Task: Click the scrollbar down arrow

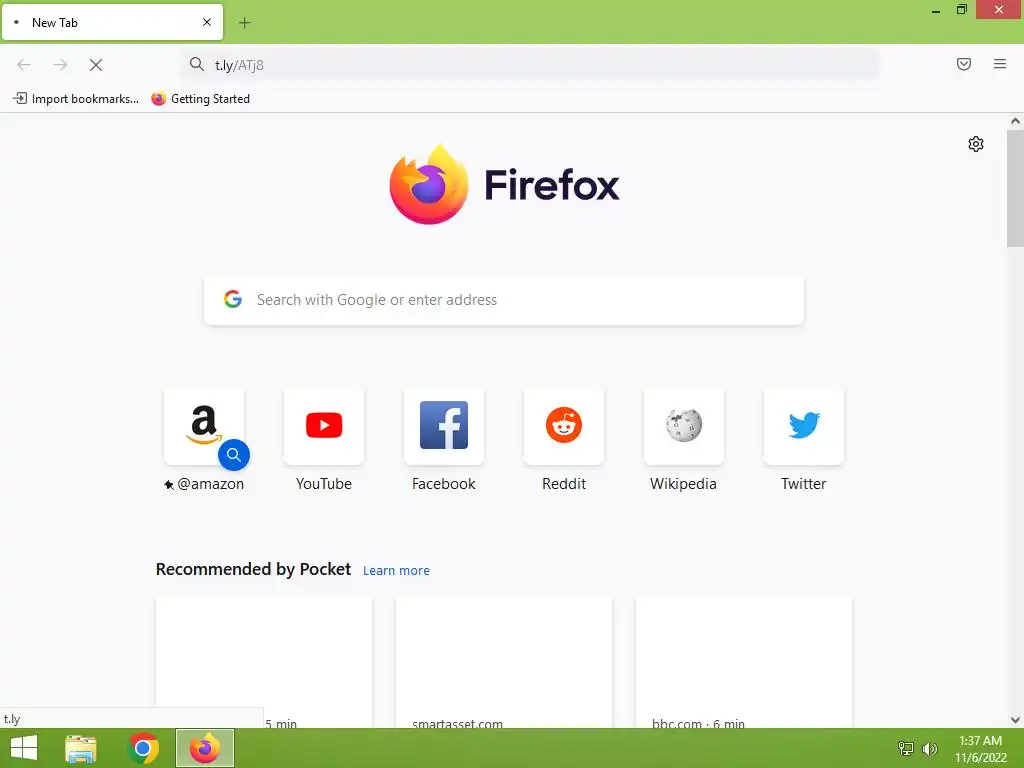Action: pyautogui.click(x=1015, y=720)
